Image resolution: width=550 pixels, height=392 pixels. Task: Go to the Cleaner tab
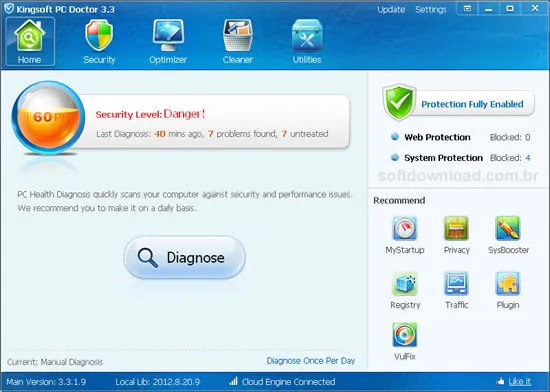(x=237, y=42)
